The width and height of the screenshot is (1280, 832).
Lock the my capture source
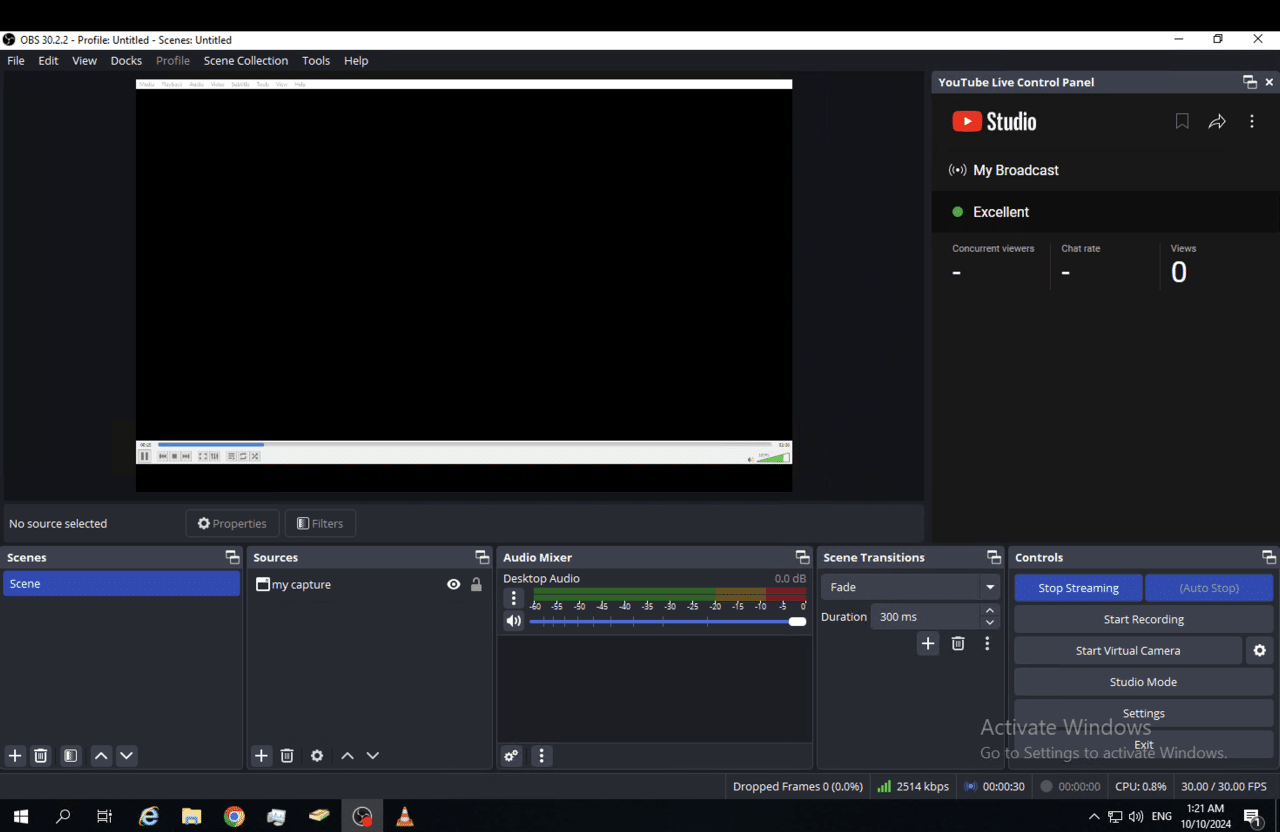pyautogui.click(x=476, y=584)
